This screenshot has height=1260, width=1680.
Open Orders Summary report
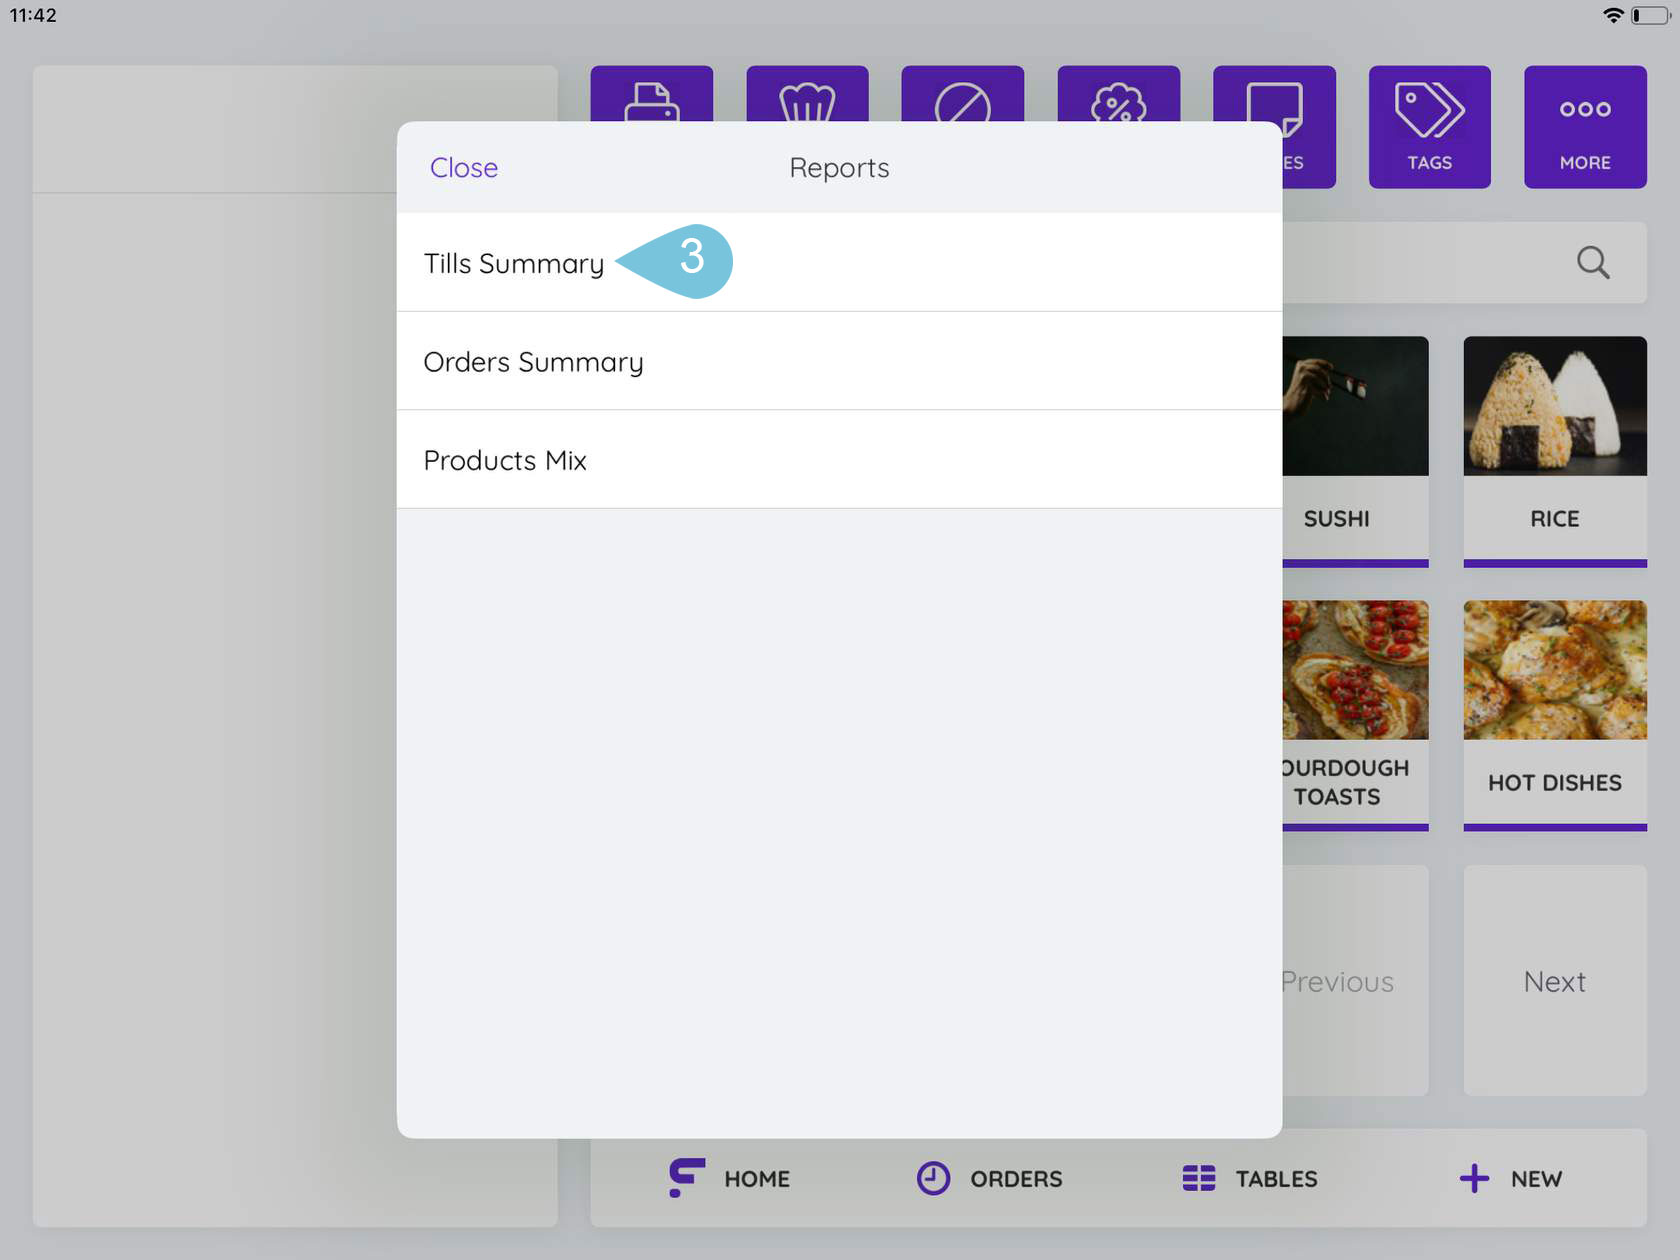tap(839, 361)
